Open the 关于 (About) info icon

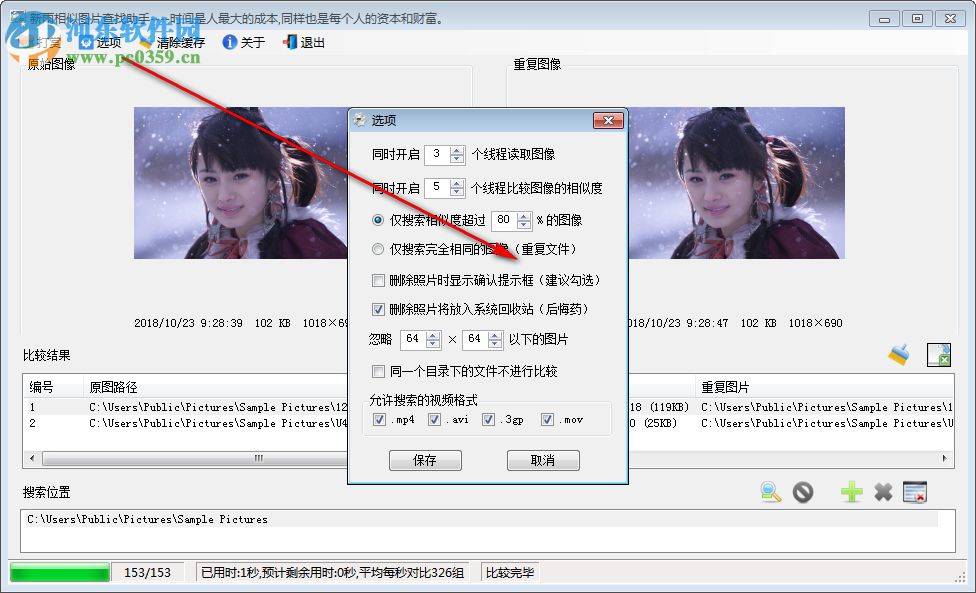click(x=231, y=42)
